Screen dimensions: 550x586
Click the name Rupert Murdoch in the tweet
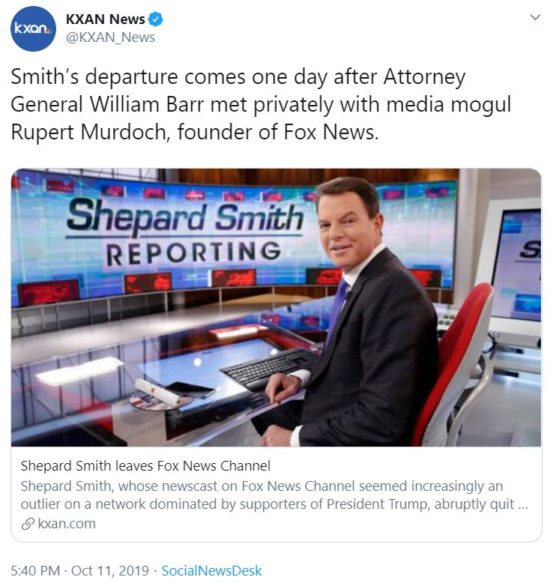click(x=88, y=132)
